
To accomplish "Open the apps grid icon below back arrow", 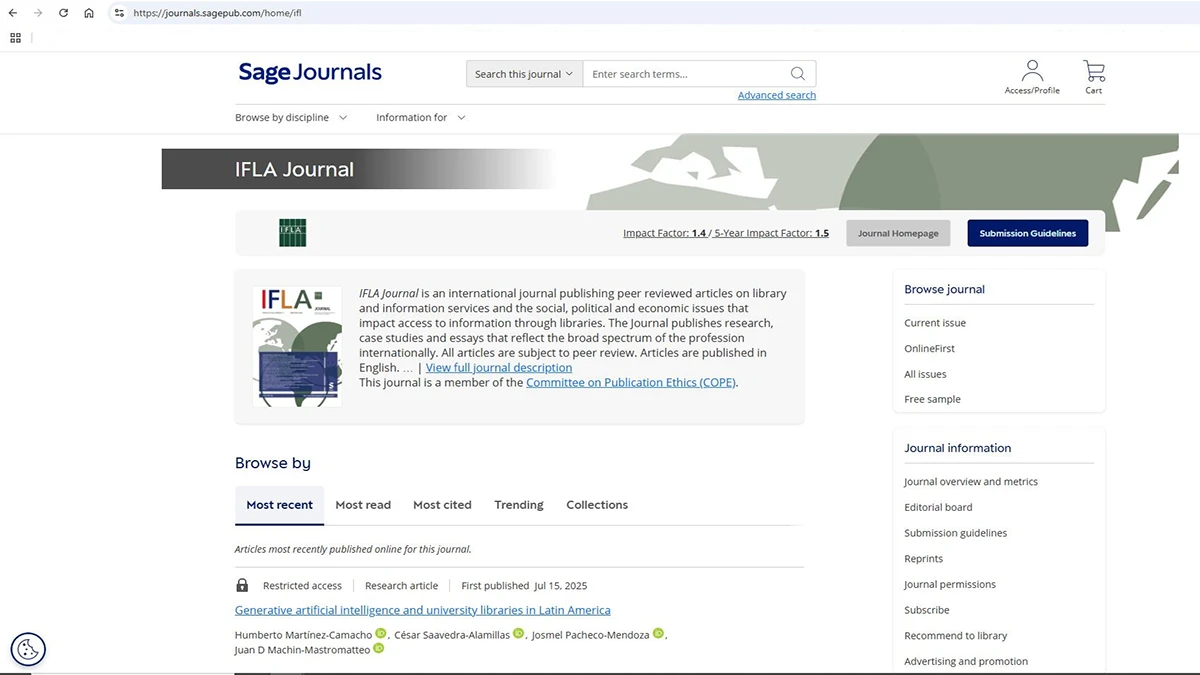I will point(15,38).
